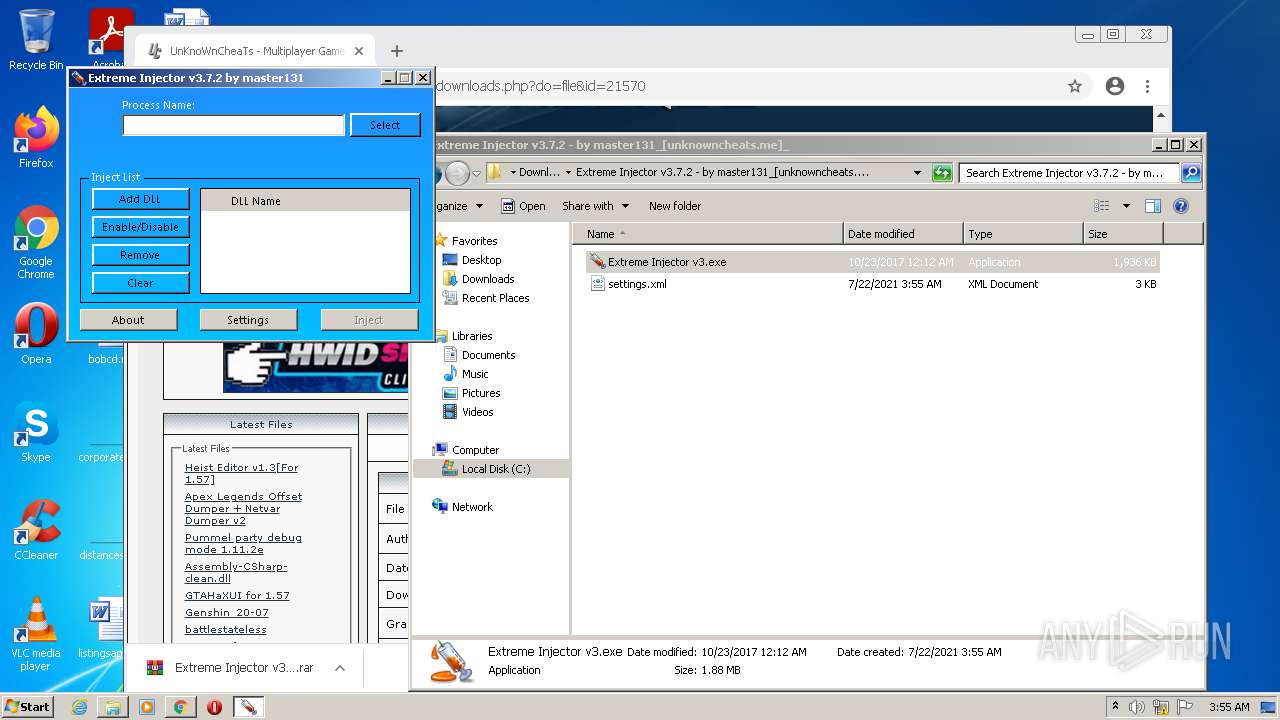
Task: Sort files by Size column
Action: coord(1123,234)
